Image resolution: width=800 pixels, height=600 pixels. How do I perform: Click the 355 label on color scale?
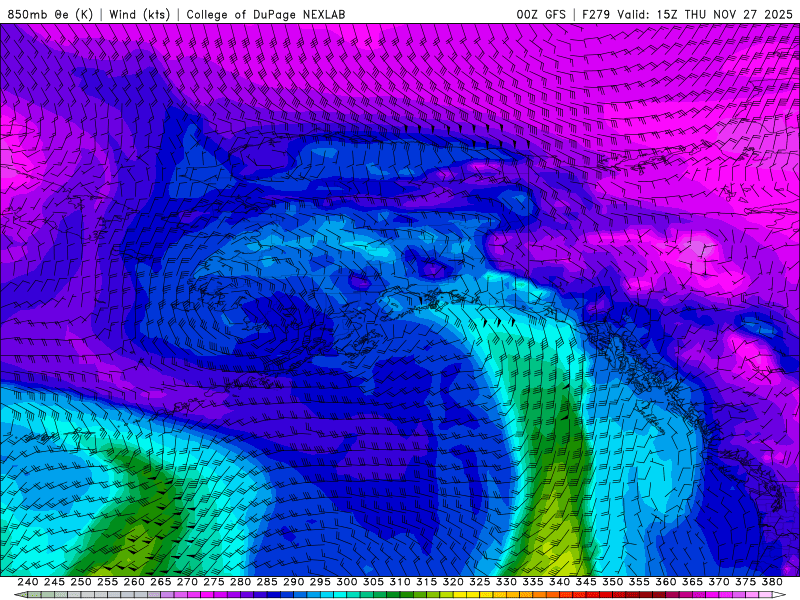[x=639, y=582]
